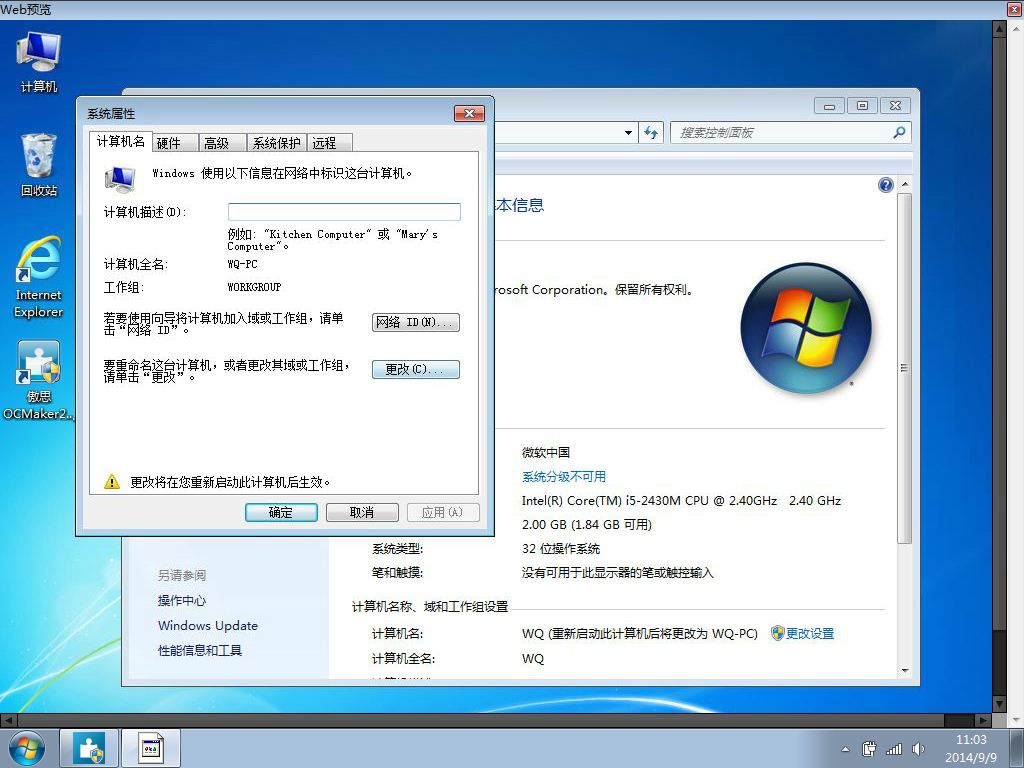Expand the address bar dropdown arrow
Viewport: 1024px width, 768px height.
coord(628,133)
